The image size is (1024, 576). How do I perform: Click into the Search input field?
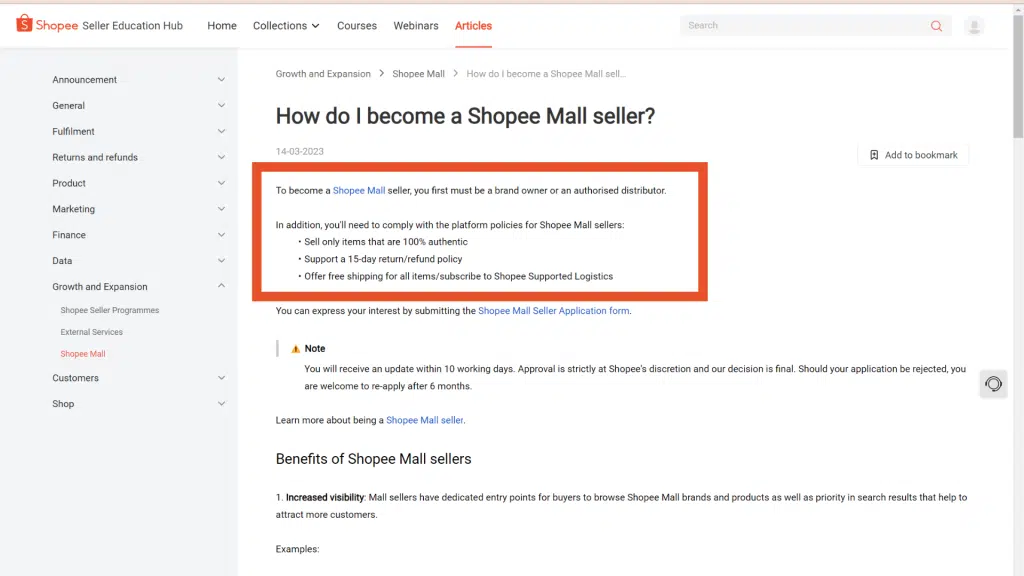(x=800, y=26)
